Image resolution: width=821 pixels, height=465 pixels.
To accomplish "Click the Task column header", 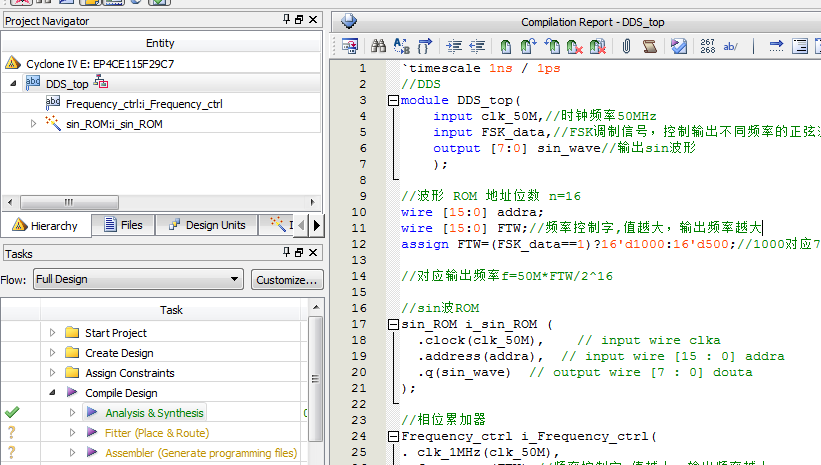I will (x=171, y=310).
